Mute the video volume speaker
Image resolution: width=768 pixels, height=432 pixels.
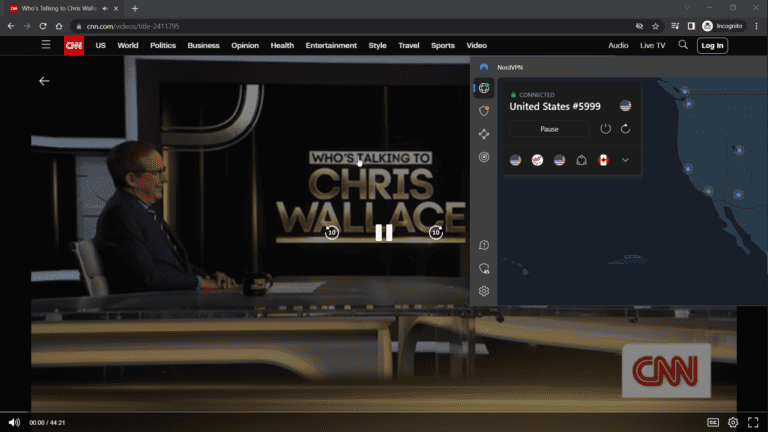tap(14, 422)
